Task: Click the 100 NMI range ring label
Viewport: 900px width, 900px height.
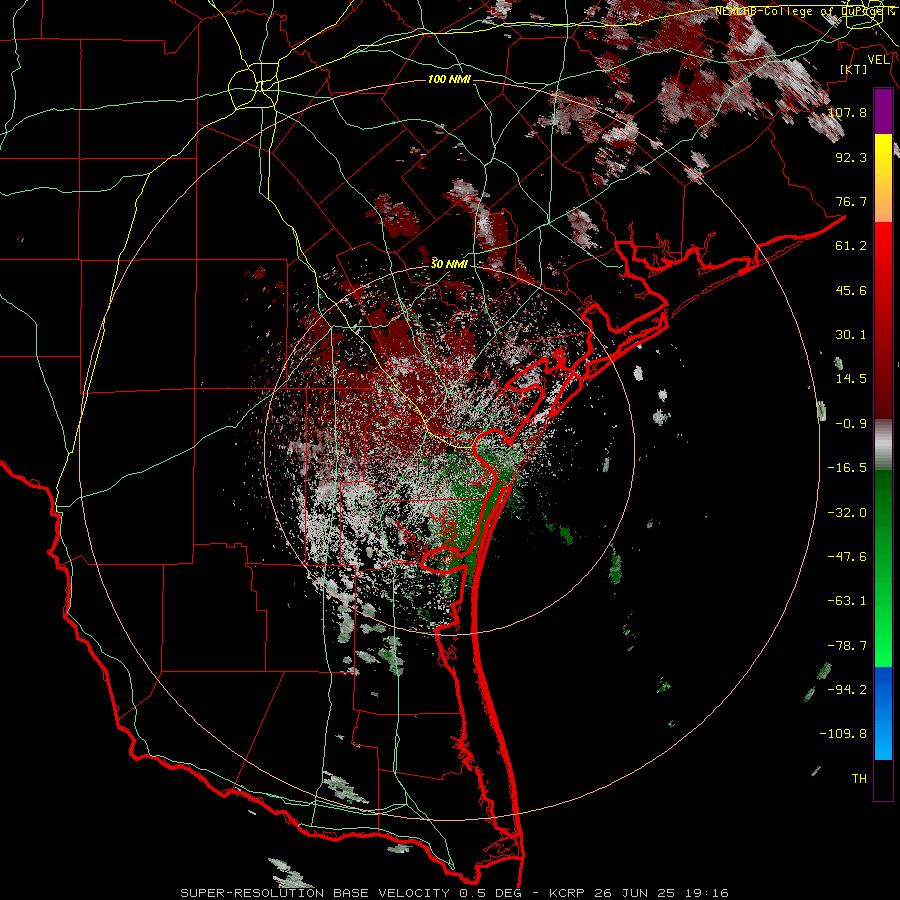Action: coord(449,79)
